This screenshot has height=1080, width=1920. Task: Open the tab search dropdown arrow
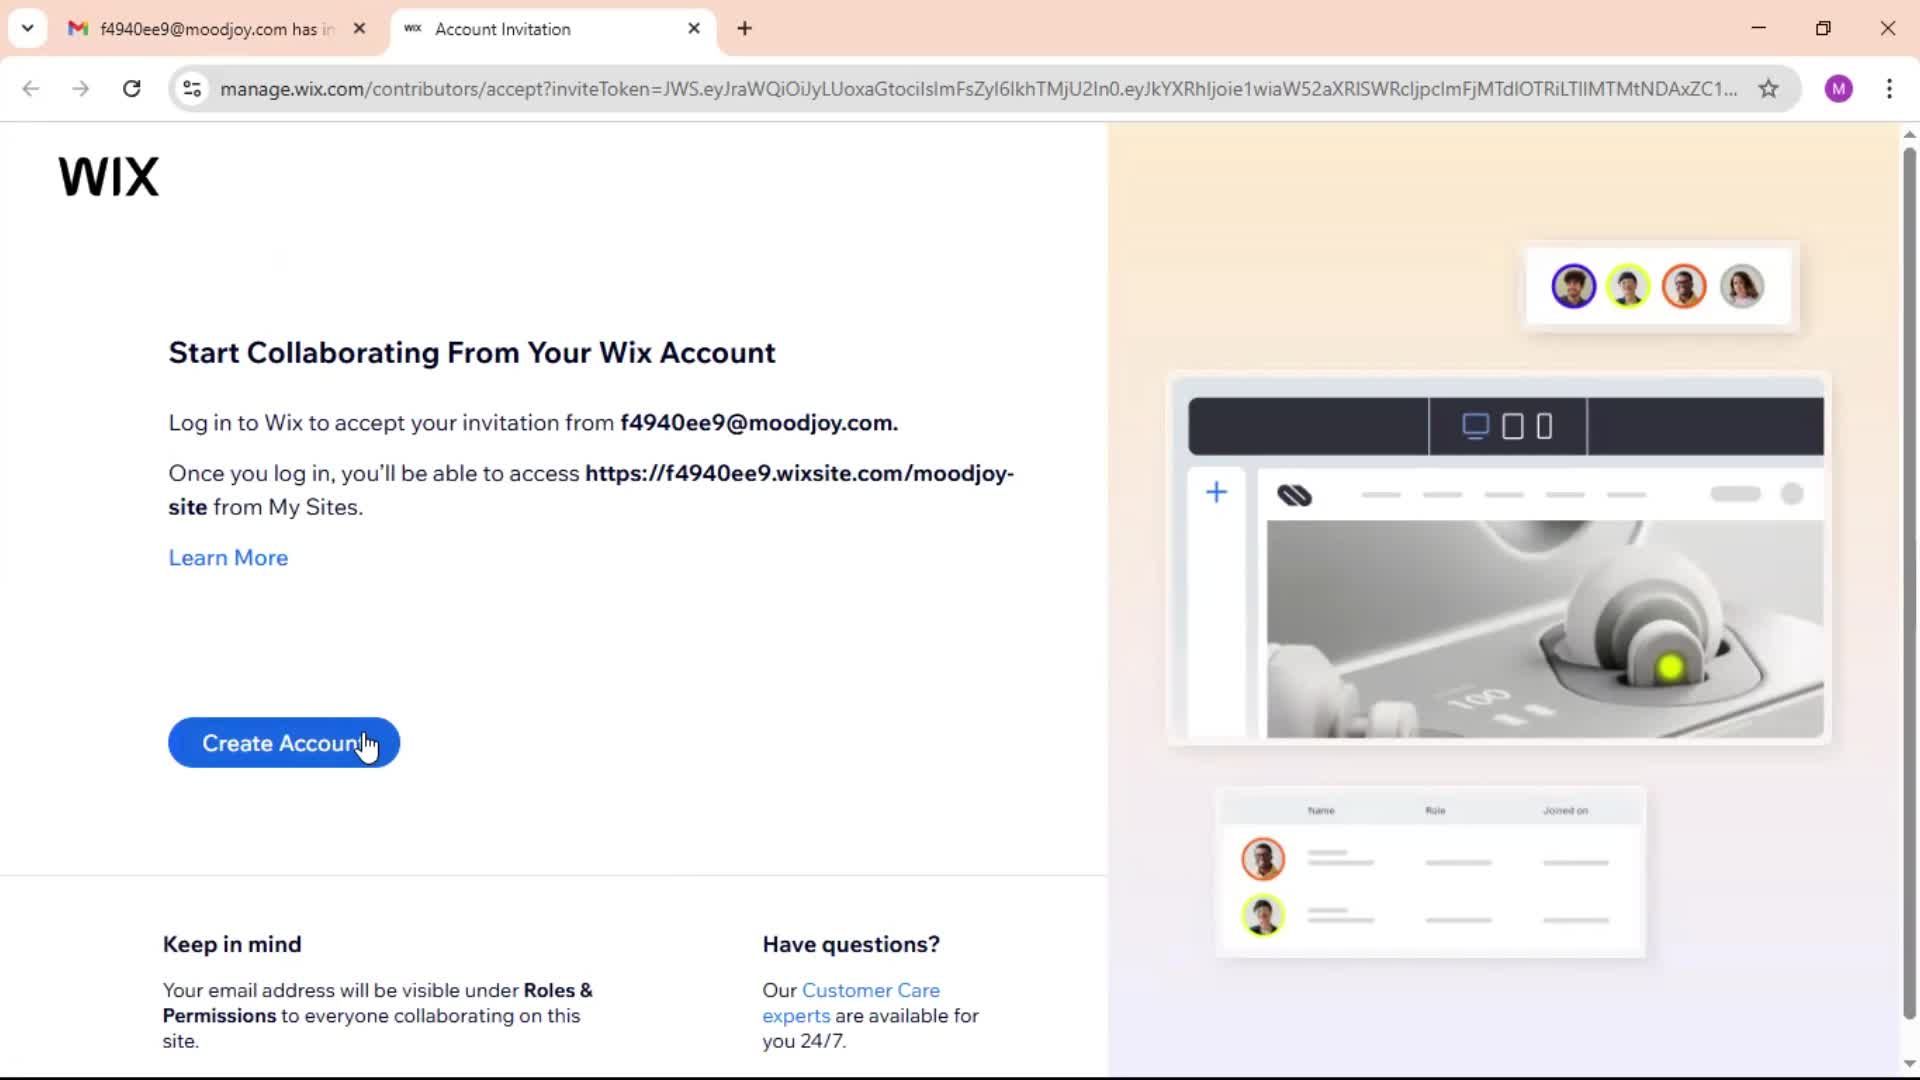click(27, 28)
